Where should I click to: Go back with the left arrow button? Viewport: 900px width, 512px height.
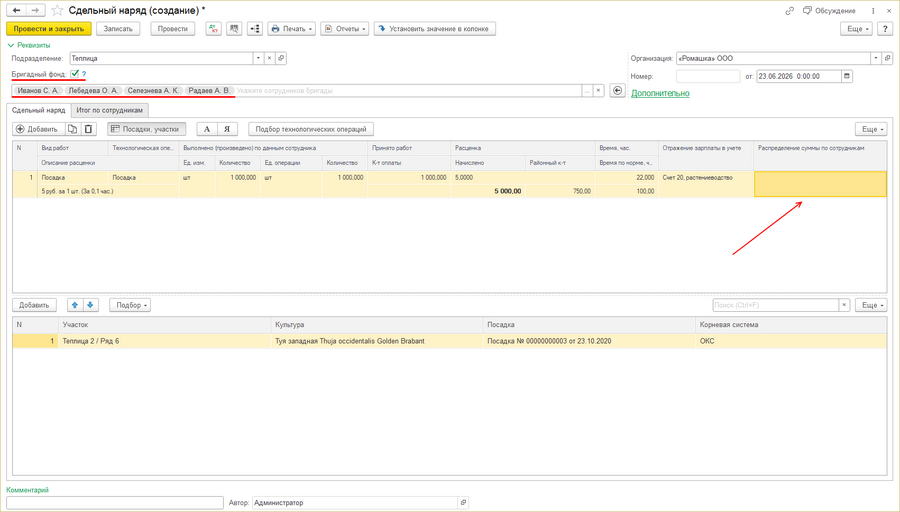[17, 10]
